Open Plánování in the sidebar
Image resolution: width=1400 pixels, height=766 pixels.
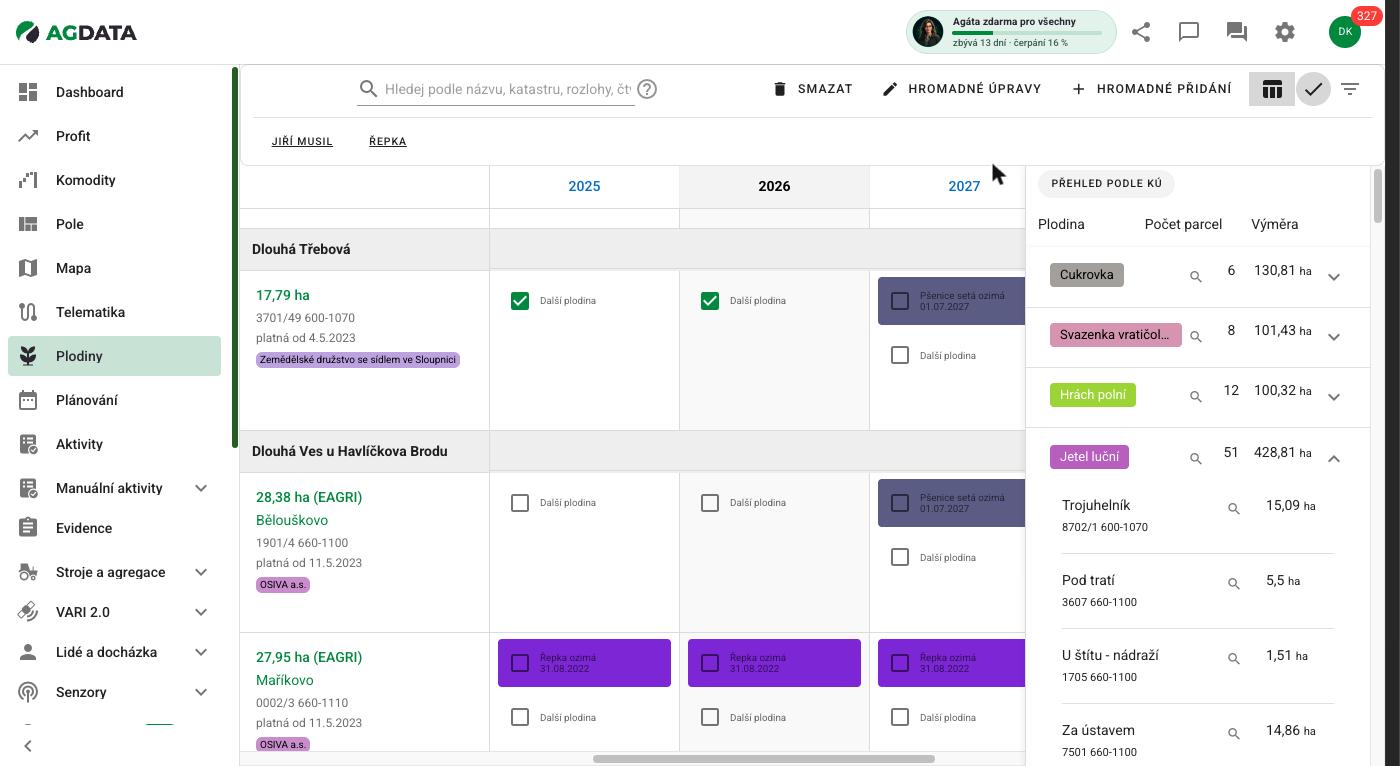[x=114, y=400]
